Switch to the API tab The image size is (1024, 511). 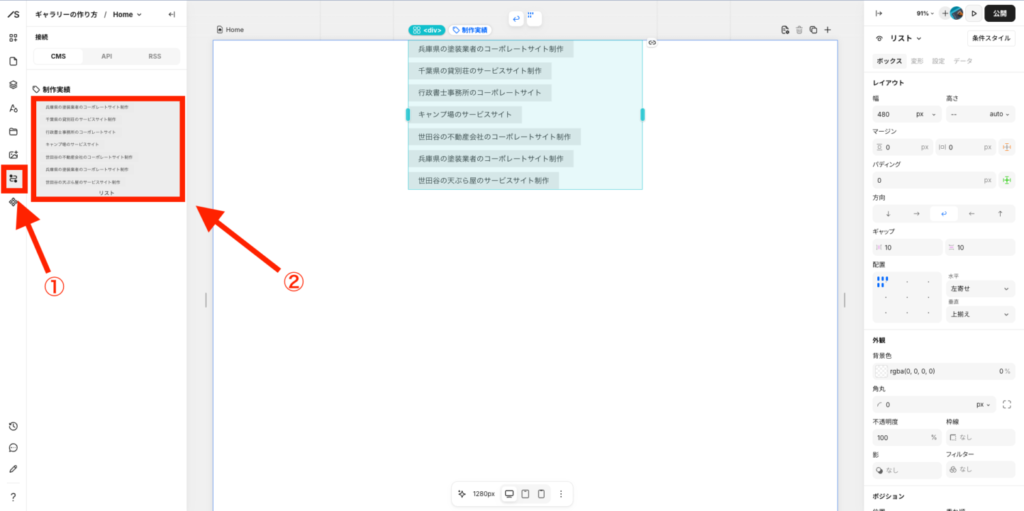pos(107,57)
